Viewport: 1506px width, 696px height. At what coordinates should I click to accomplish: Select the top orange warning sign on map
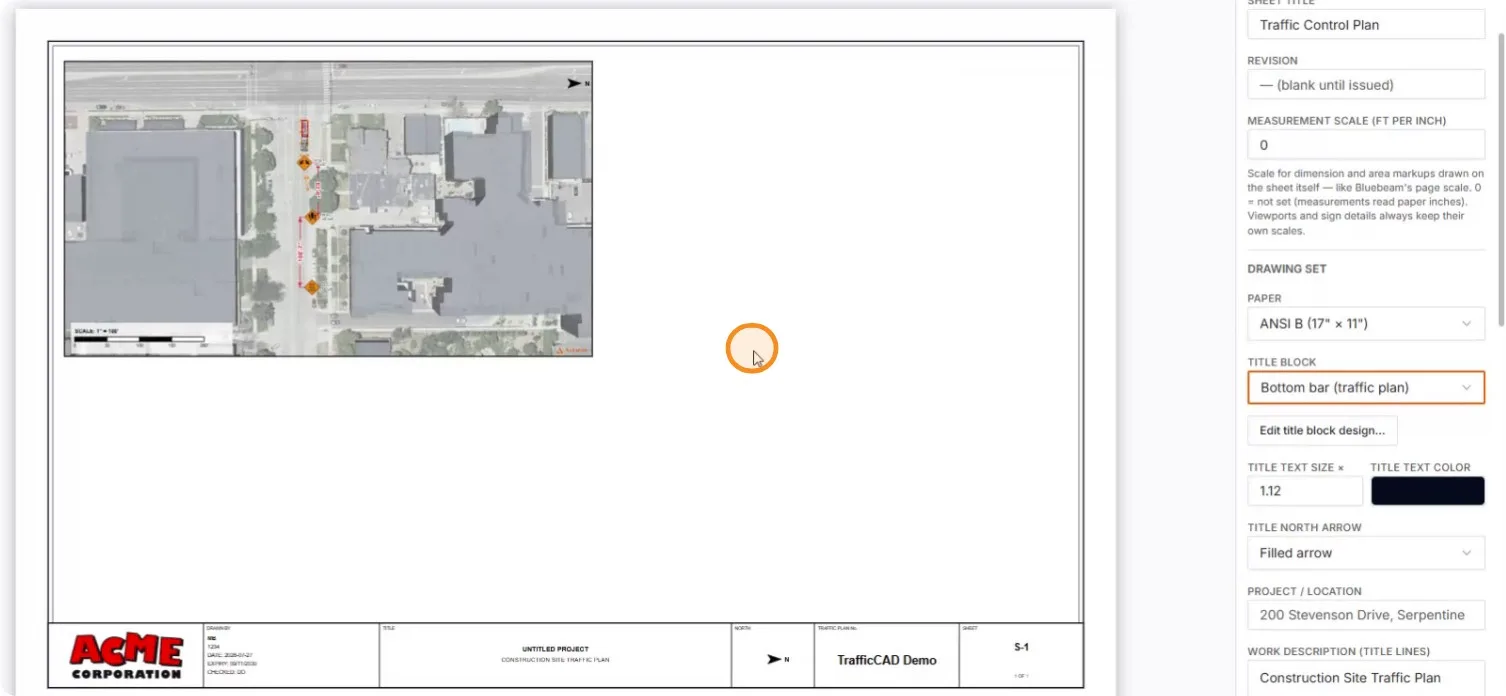tap(304, 162)
